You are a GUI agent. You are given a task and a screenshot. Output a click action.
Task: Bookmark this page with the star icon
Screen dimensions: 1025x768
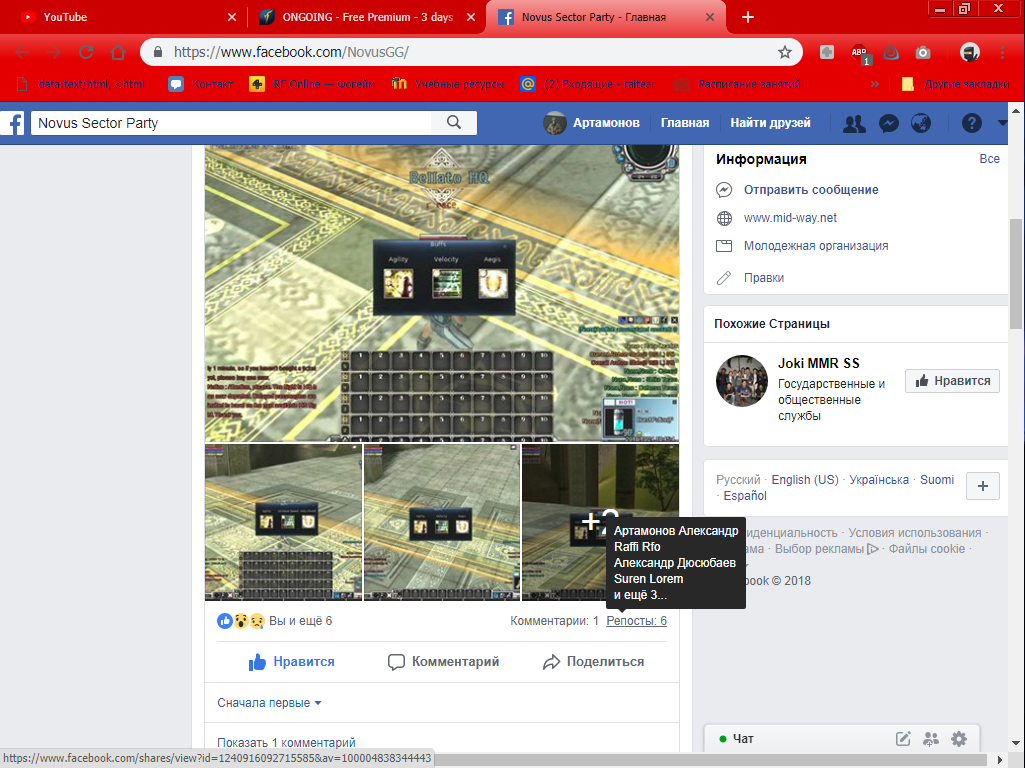pos(785,52)
